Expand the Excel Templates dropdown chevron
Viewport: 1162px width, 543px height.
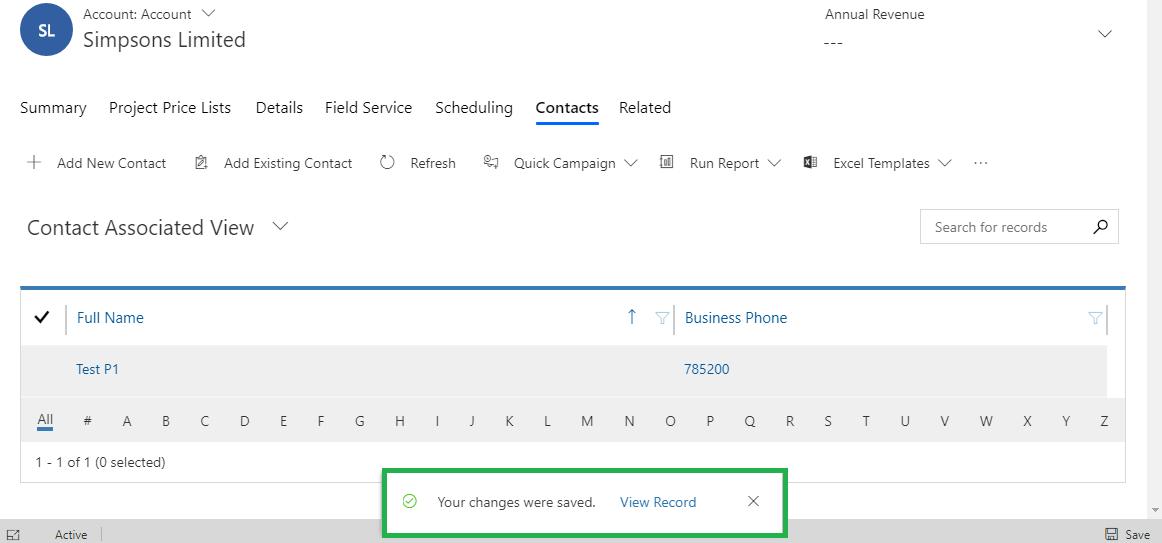(945, 163)
